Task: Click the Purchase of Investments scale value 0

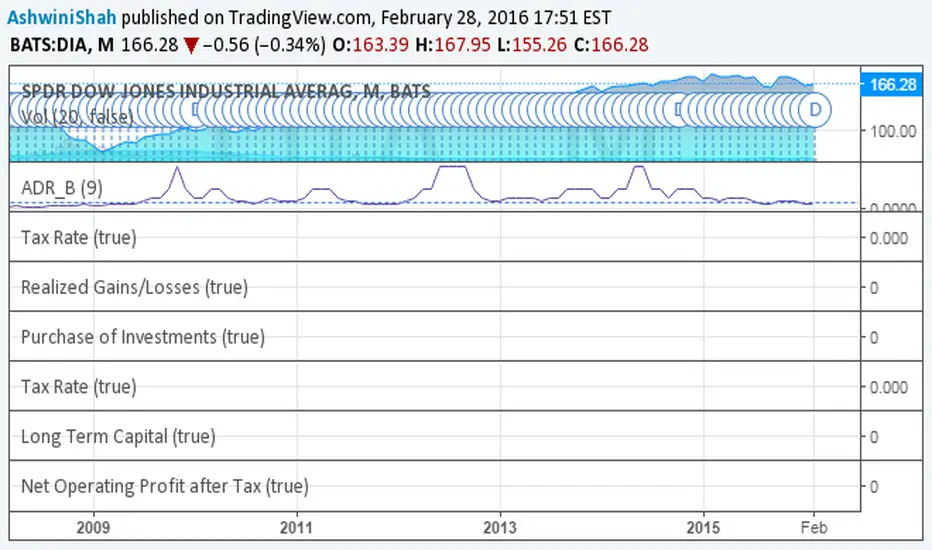Action: [x=874, y=338]
